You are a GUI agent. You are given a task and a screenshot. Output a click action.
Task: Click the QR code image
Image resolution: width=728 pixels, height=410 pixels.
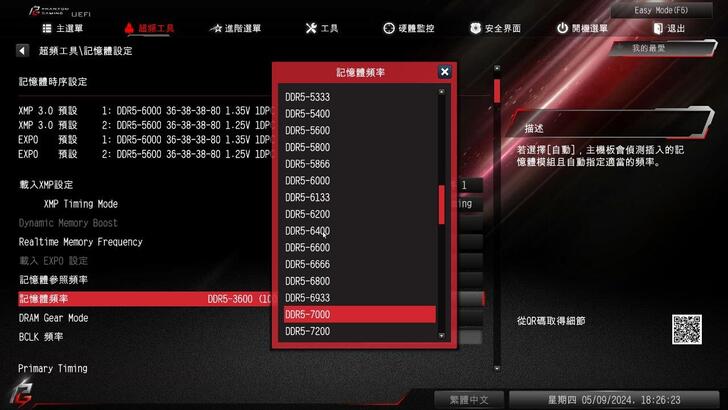click(687, 329)
